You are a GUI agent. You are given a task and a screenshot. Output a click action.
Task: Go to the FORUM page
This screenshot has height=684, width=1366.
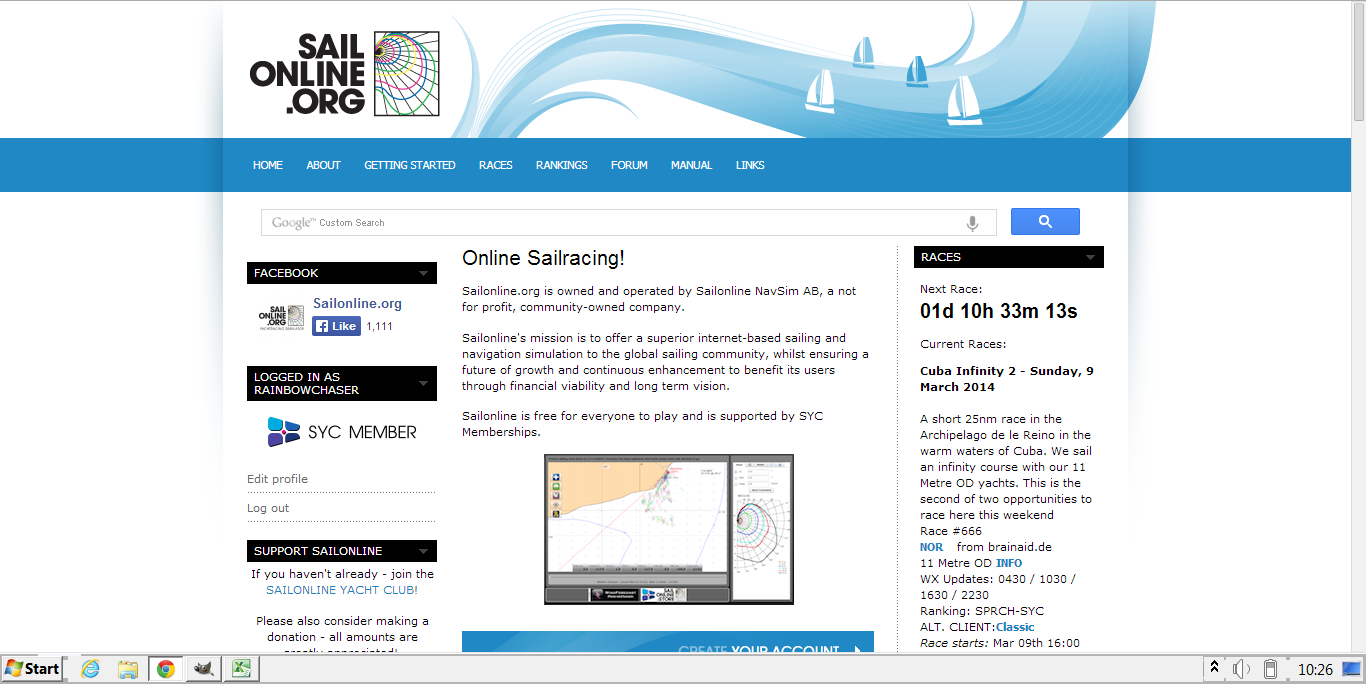[630, 165]
